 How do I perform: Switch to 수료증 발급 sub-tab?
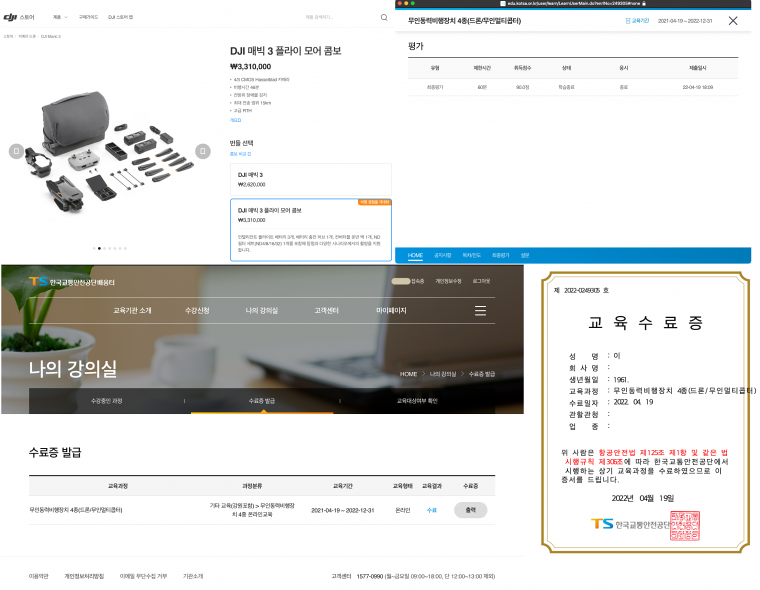(x=262, y=401)
